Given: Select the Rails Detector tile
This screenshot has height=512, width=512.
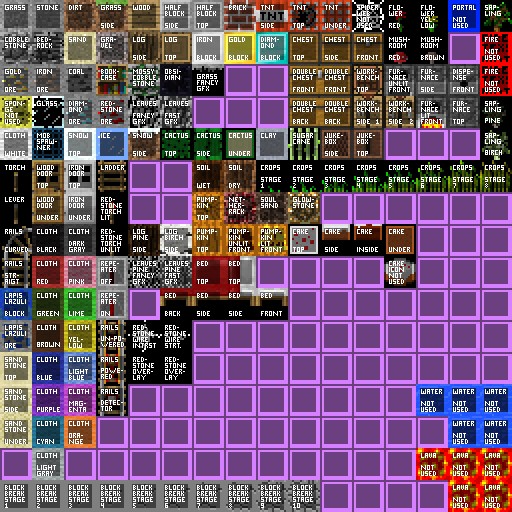Looking at the screenshot, I should pyautogui.click(x=112, y=400).
